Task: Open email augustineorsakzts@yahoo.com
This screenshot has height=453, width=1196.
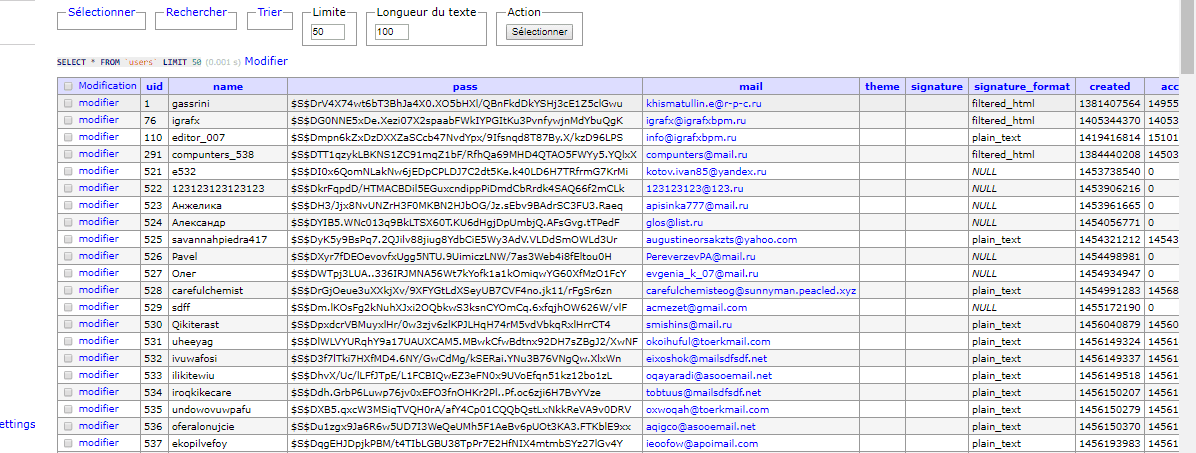Action: pyautogui.click(x=723, y=239)
